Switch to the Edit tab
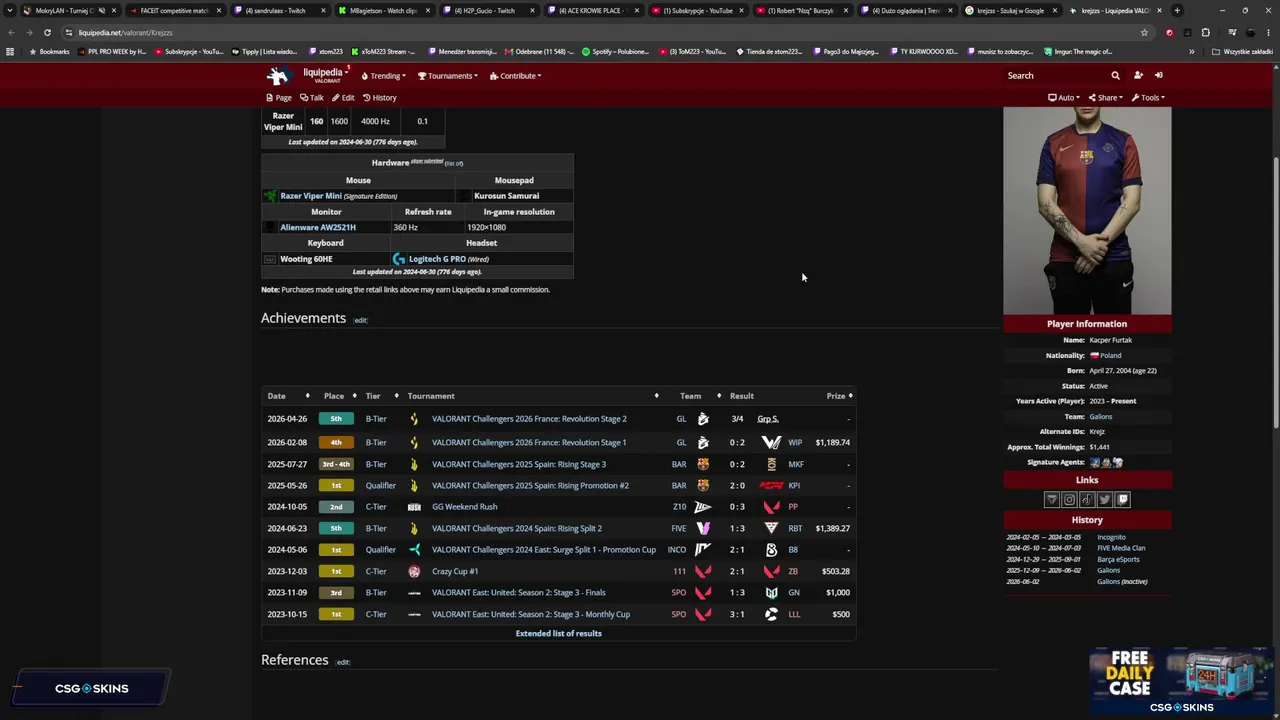 click(x=343, y=98)
